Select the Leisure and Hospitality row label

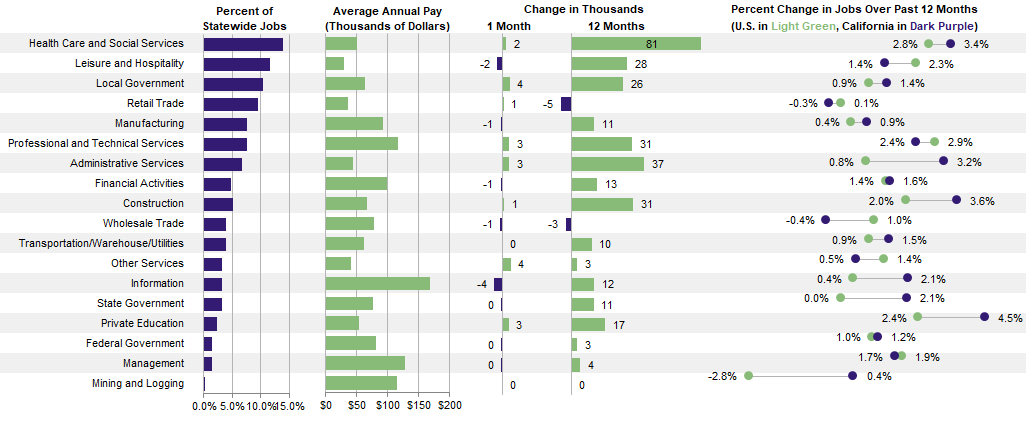click(134, 64)
